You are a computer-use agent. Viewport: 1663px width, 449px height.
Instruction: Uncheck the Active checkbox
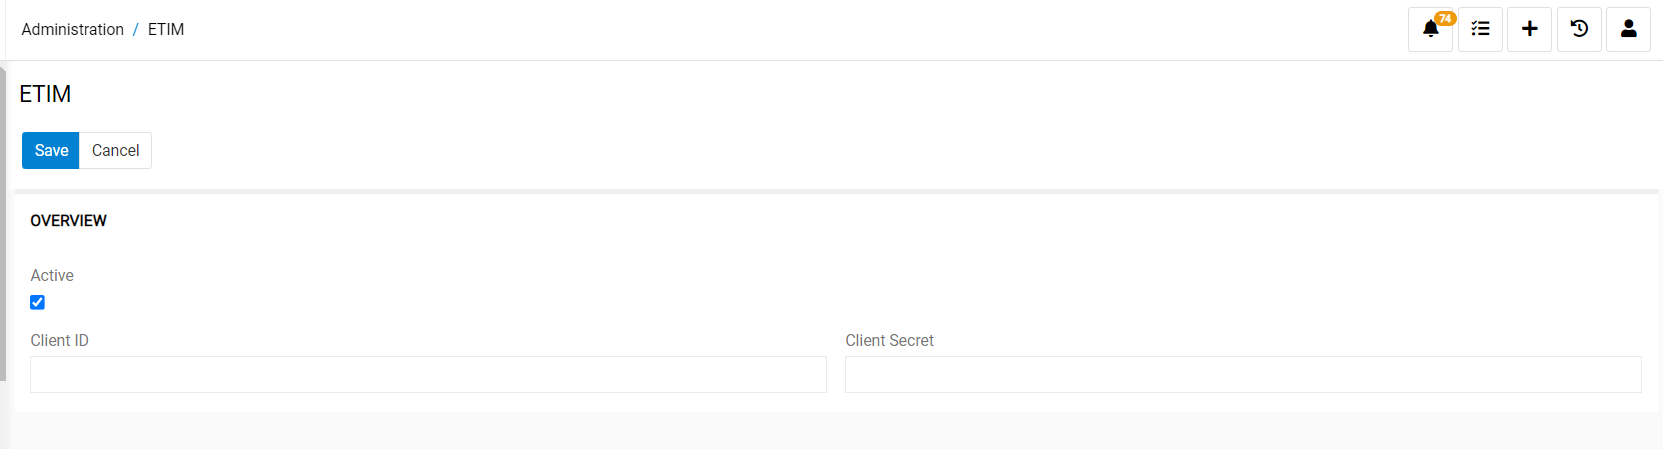[x=38, y=302]
